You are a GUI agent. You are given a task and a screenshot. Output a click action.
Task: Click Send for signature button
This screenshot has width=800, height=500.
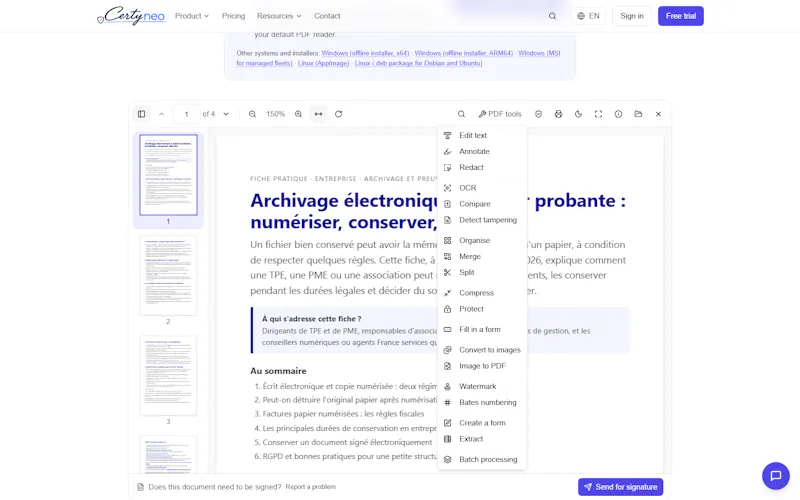(620, 487)
